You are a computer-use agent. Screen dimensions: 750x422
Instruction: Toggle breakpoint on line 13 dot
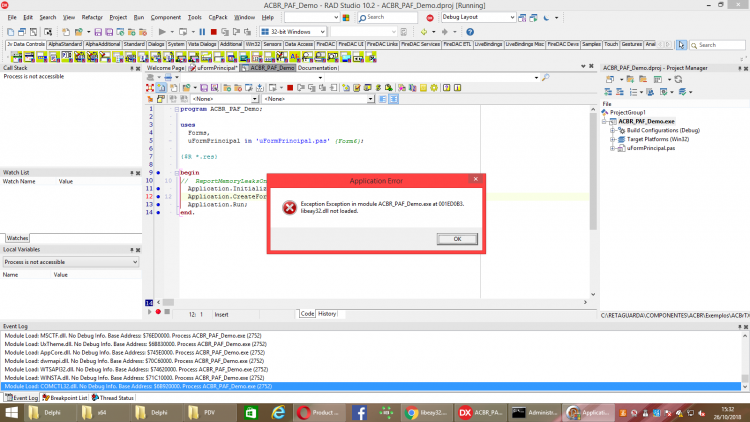click(x=158, y=204)
